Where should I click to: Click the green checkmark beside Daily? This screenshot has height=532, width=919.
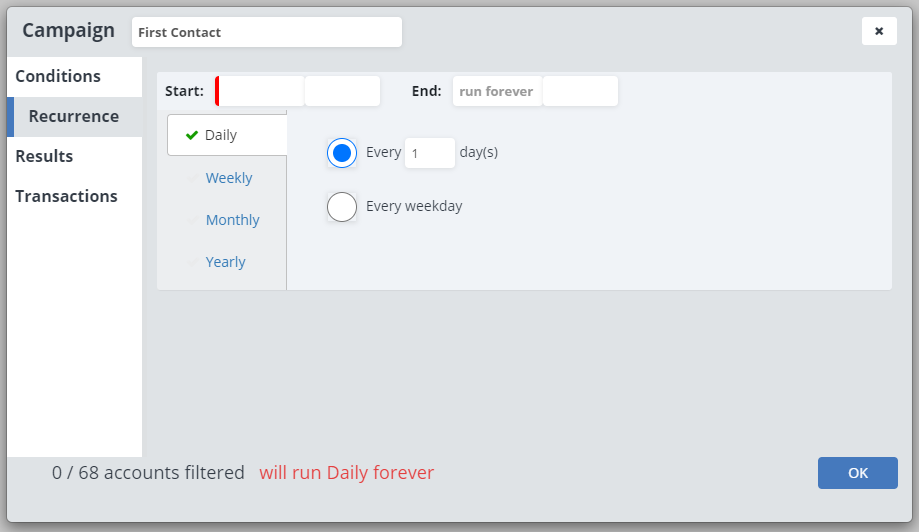(192, 136)
